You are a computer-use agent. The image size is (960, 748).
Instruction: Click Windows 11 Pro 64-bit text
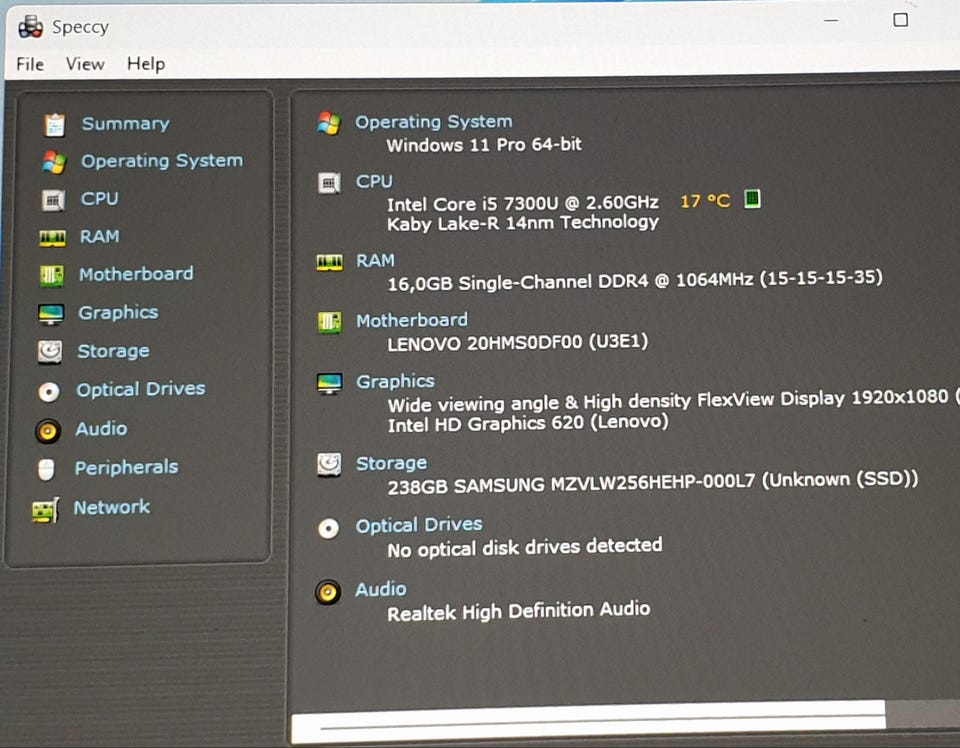484,145
